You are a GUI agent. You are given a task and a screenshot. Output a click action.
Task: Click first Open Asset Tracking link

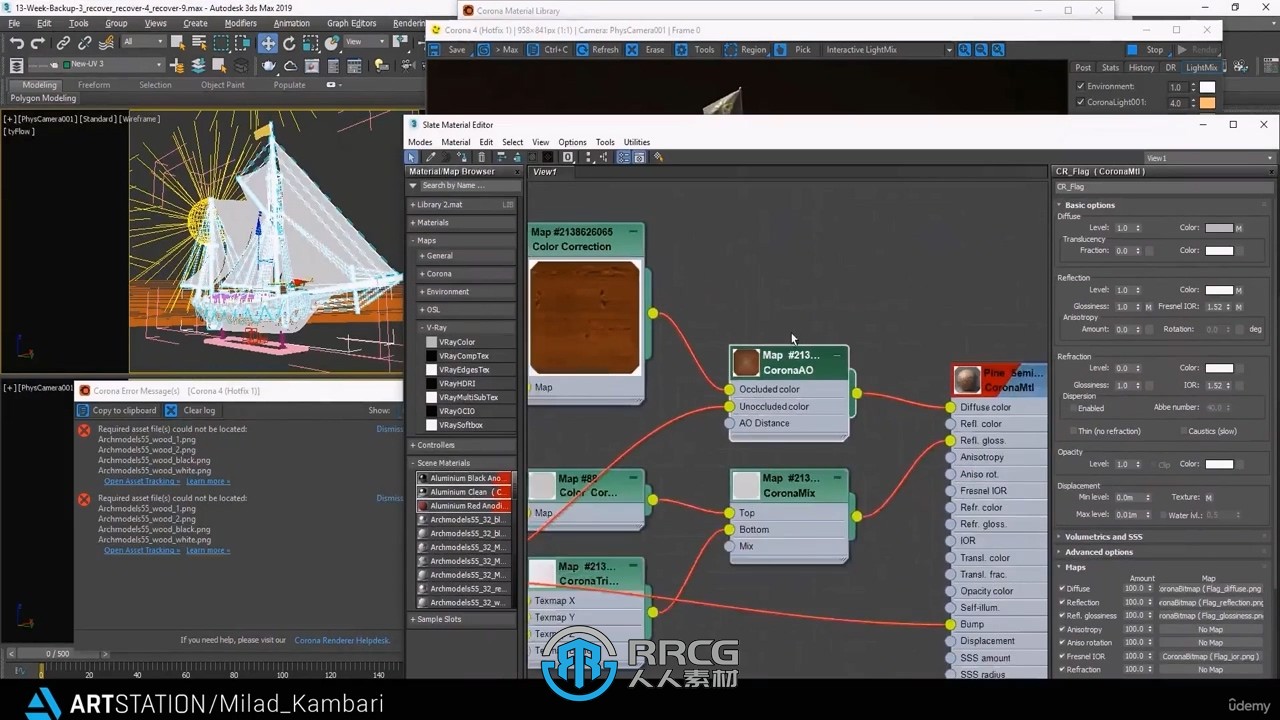tap(142, 481)
